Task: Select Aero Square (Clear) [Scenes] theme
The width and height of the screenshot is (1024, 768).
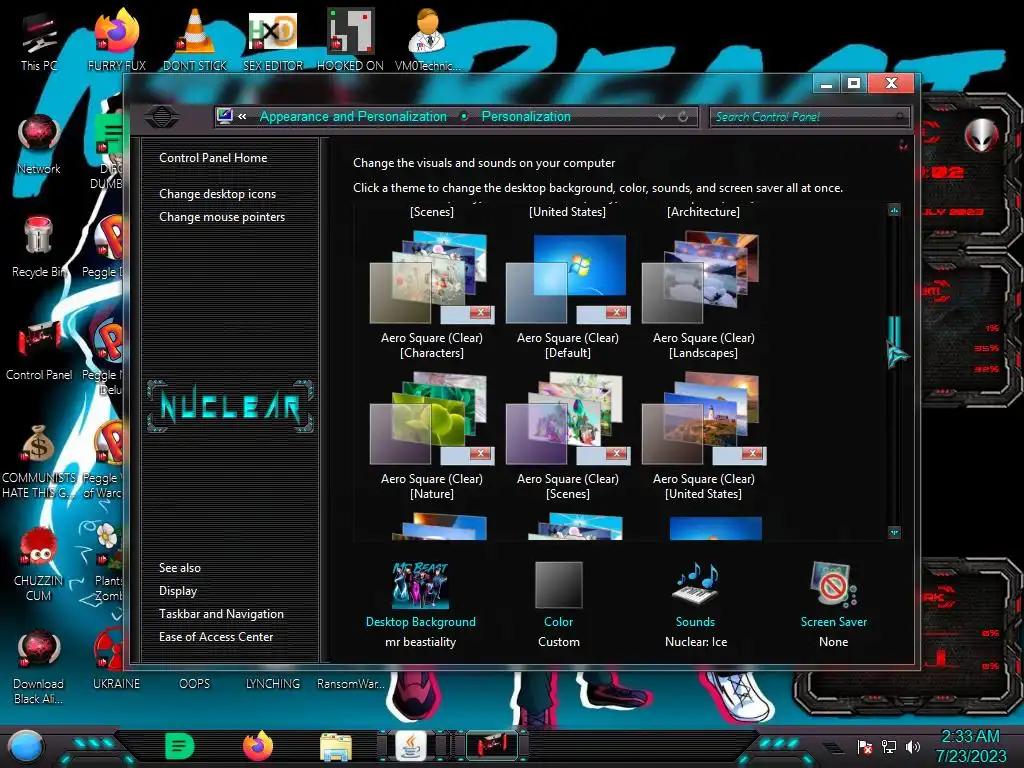Action: pos(568,436)
